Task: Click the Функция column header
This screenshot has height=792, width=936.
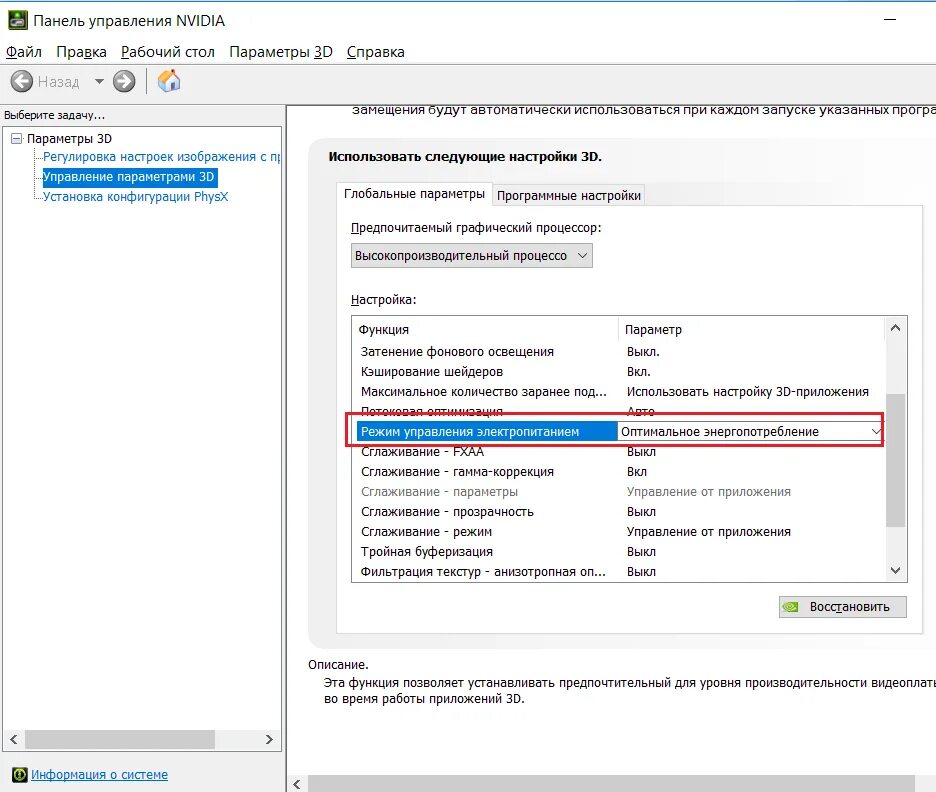Action: 485,329
